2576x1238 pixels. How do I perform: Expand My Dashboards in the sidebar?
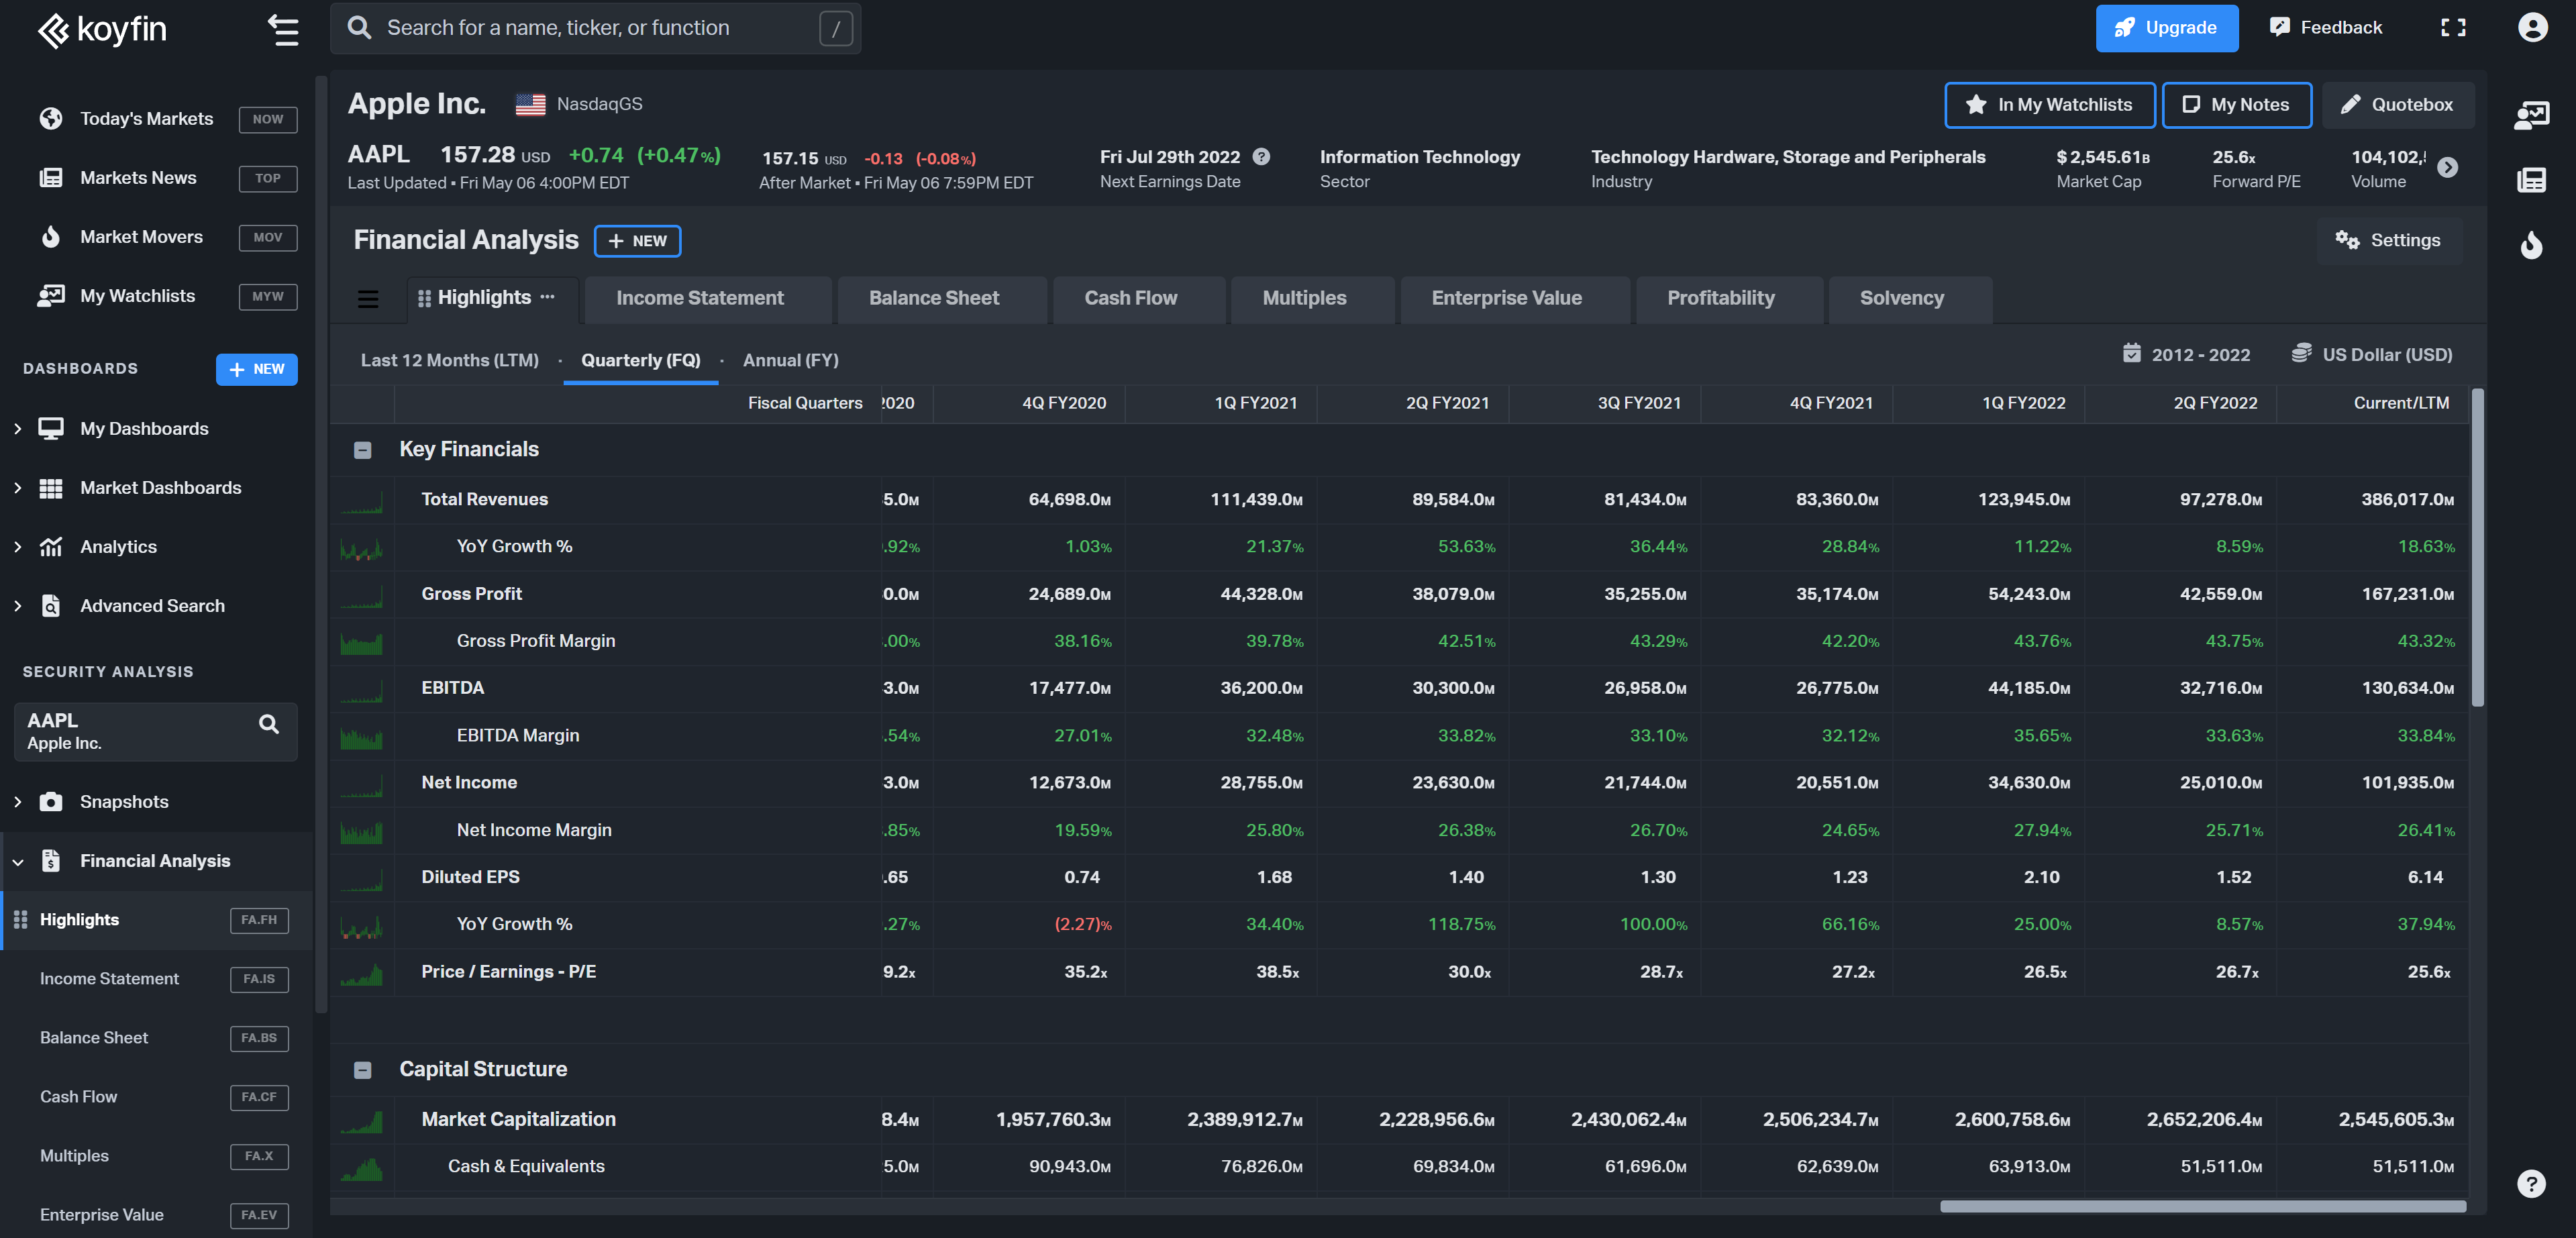(18, 428)
